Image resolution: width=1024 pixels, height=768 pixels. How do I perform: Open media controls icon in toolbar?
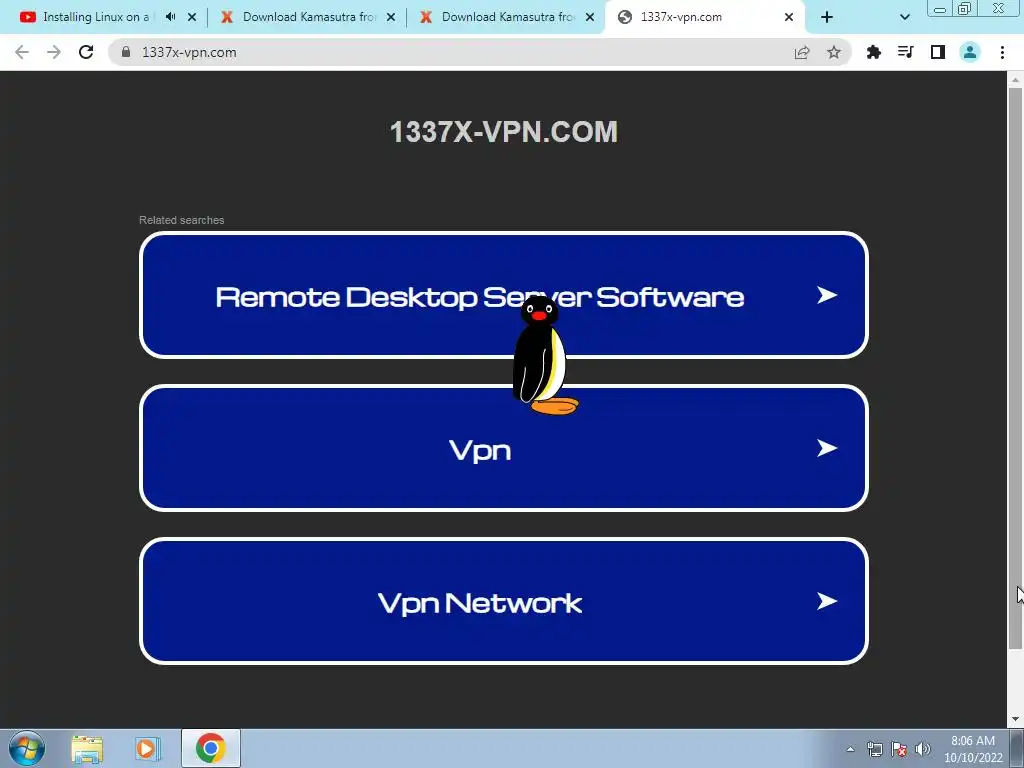coord(905,52)
